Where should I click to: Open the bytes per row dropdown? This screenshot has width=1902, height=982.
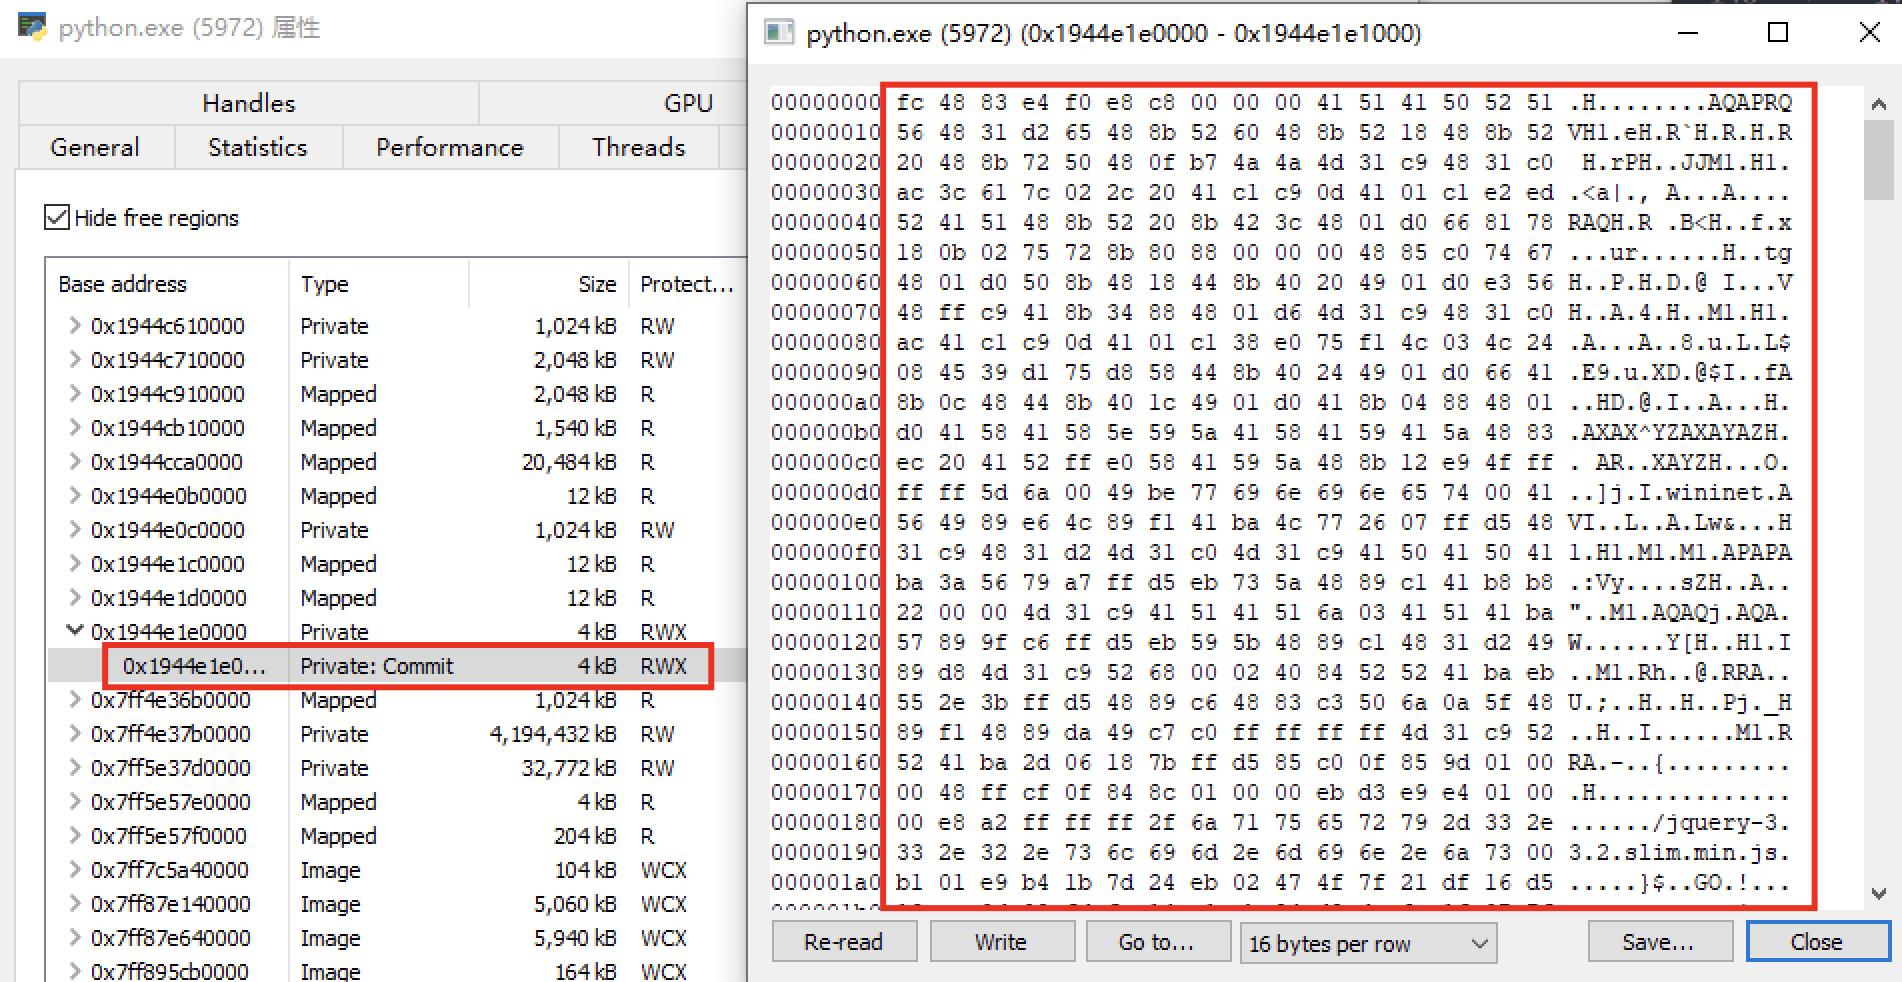(x=1368, y=943)
